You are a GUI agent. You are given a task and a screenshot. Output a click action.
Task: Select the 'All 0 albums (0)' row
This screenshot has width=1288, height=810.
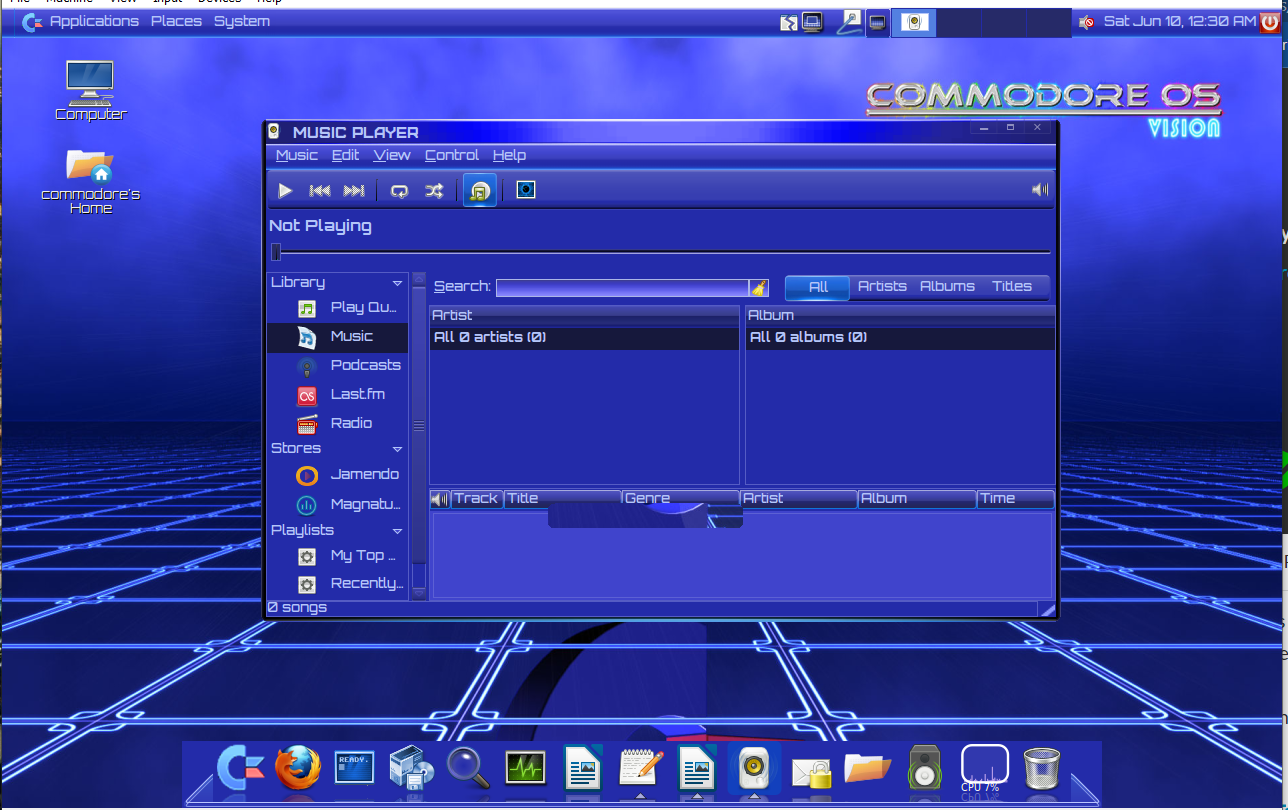(x=900, y=338)
